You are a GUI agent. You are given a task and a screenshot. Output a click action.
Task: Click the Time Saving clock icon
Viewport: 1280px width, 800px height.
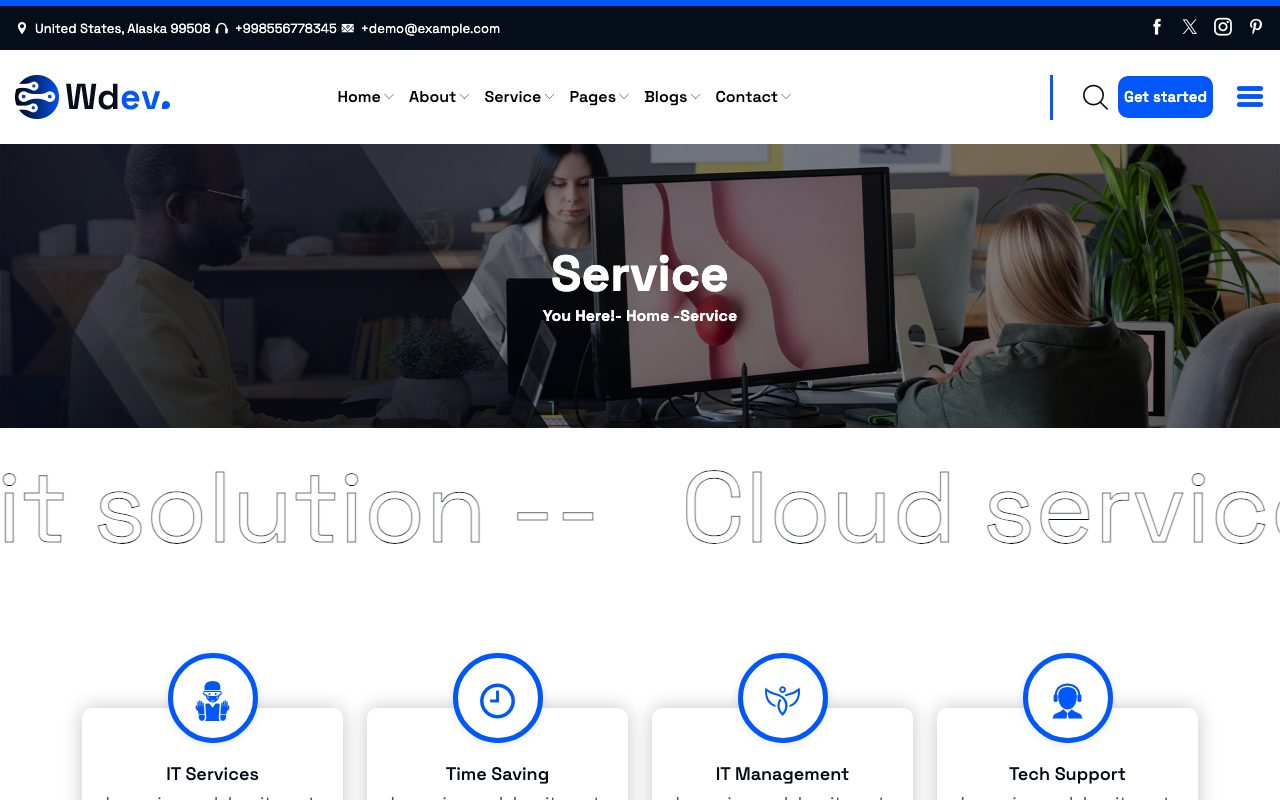click(x=498, y=698)
